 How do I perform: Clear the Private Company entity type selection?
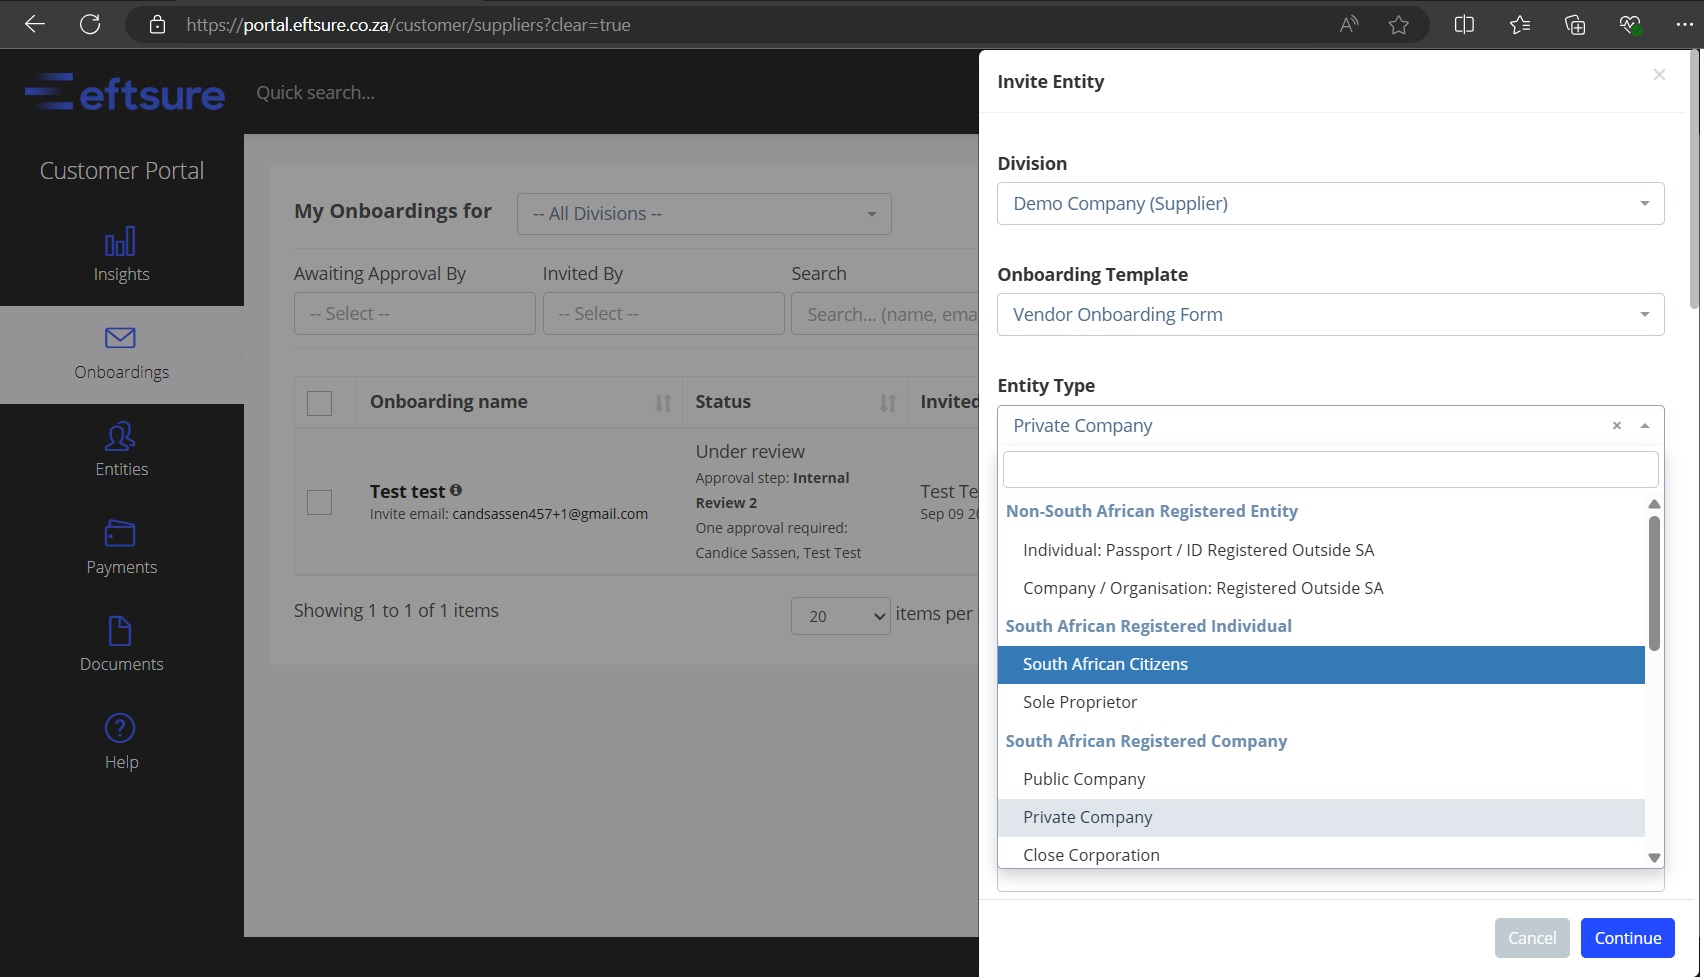(x=1616, y=426)
